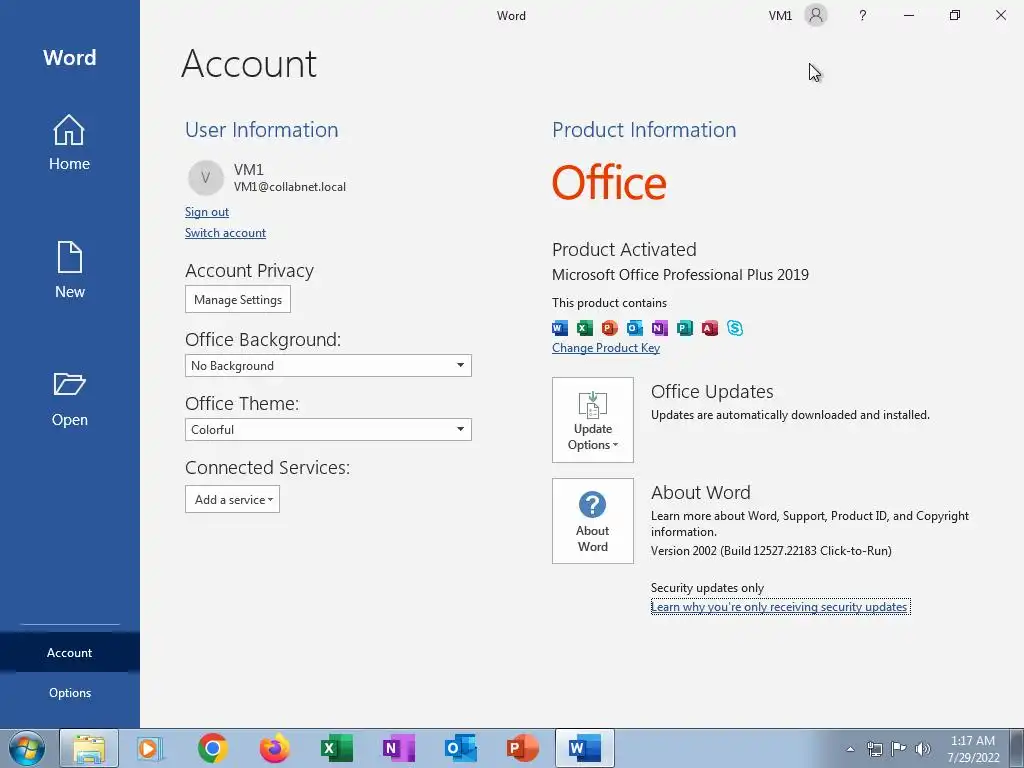Viewport: 1024px width, 768px height.
Task: Click the Skype product icon under This product contains
Action: point(735,328)
